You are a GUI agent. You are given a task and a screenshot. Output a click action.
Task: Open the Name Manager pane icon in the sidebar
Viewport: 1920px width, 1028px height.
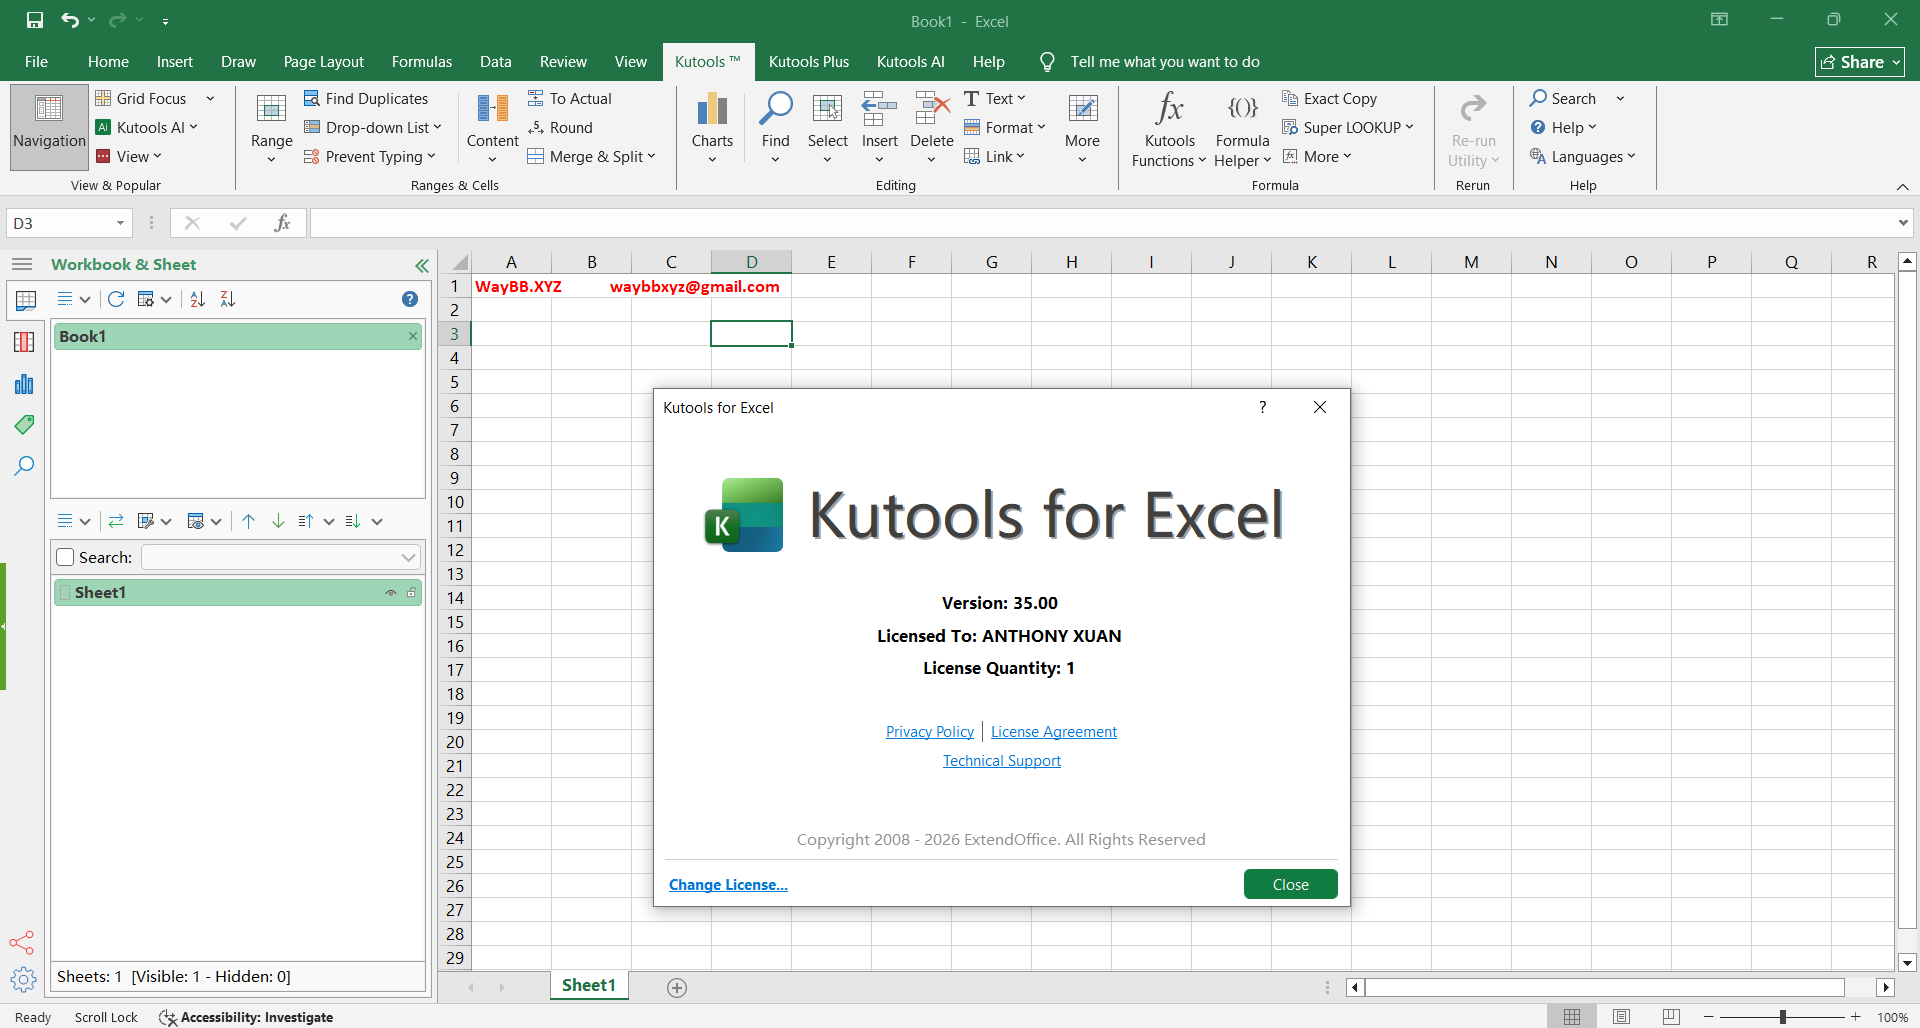(x=25, y=384)
